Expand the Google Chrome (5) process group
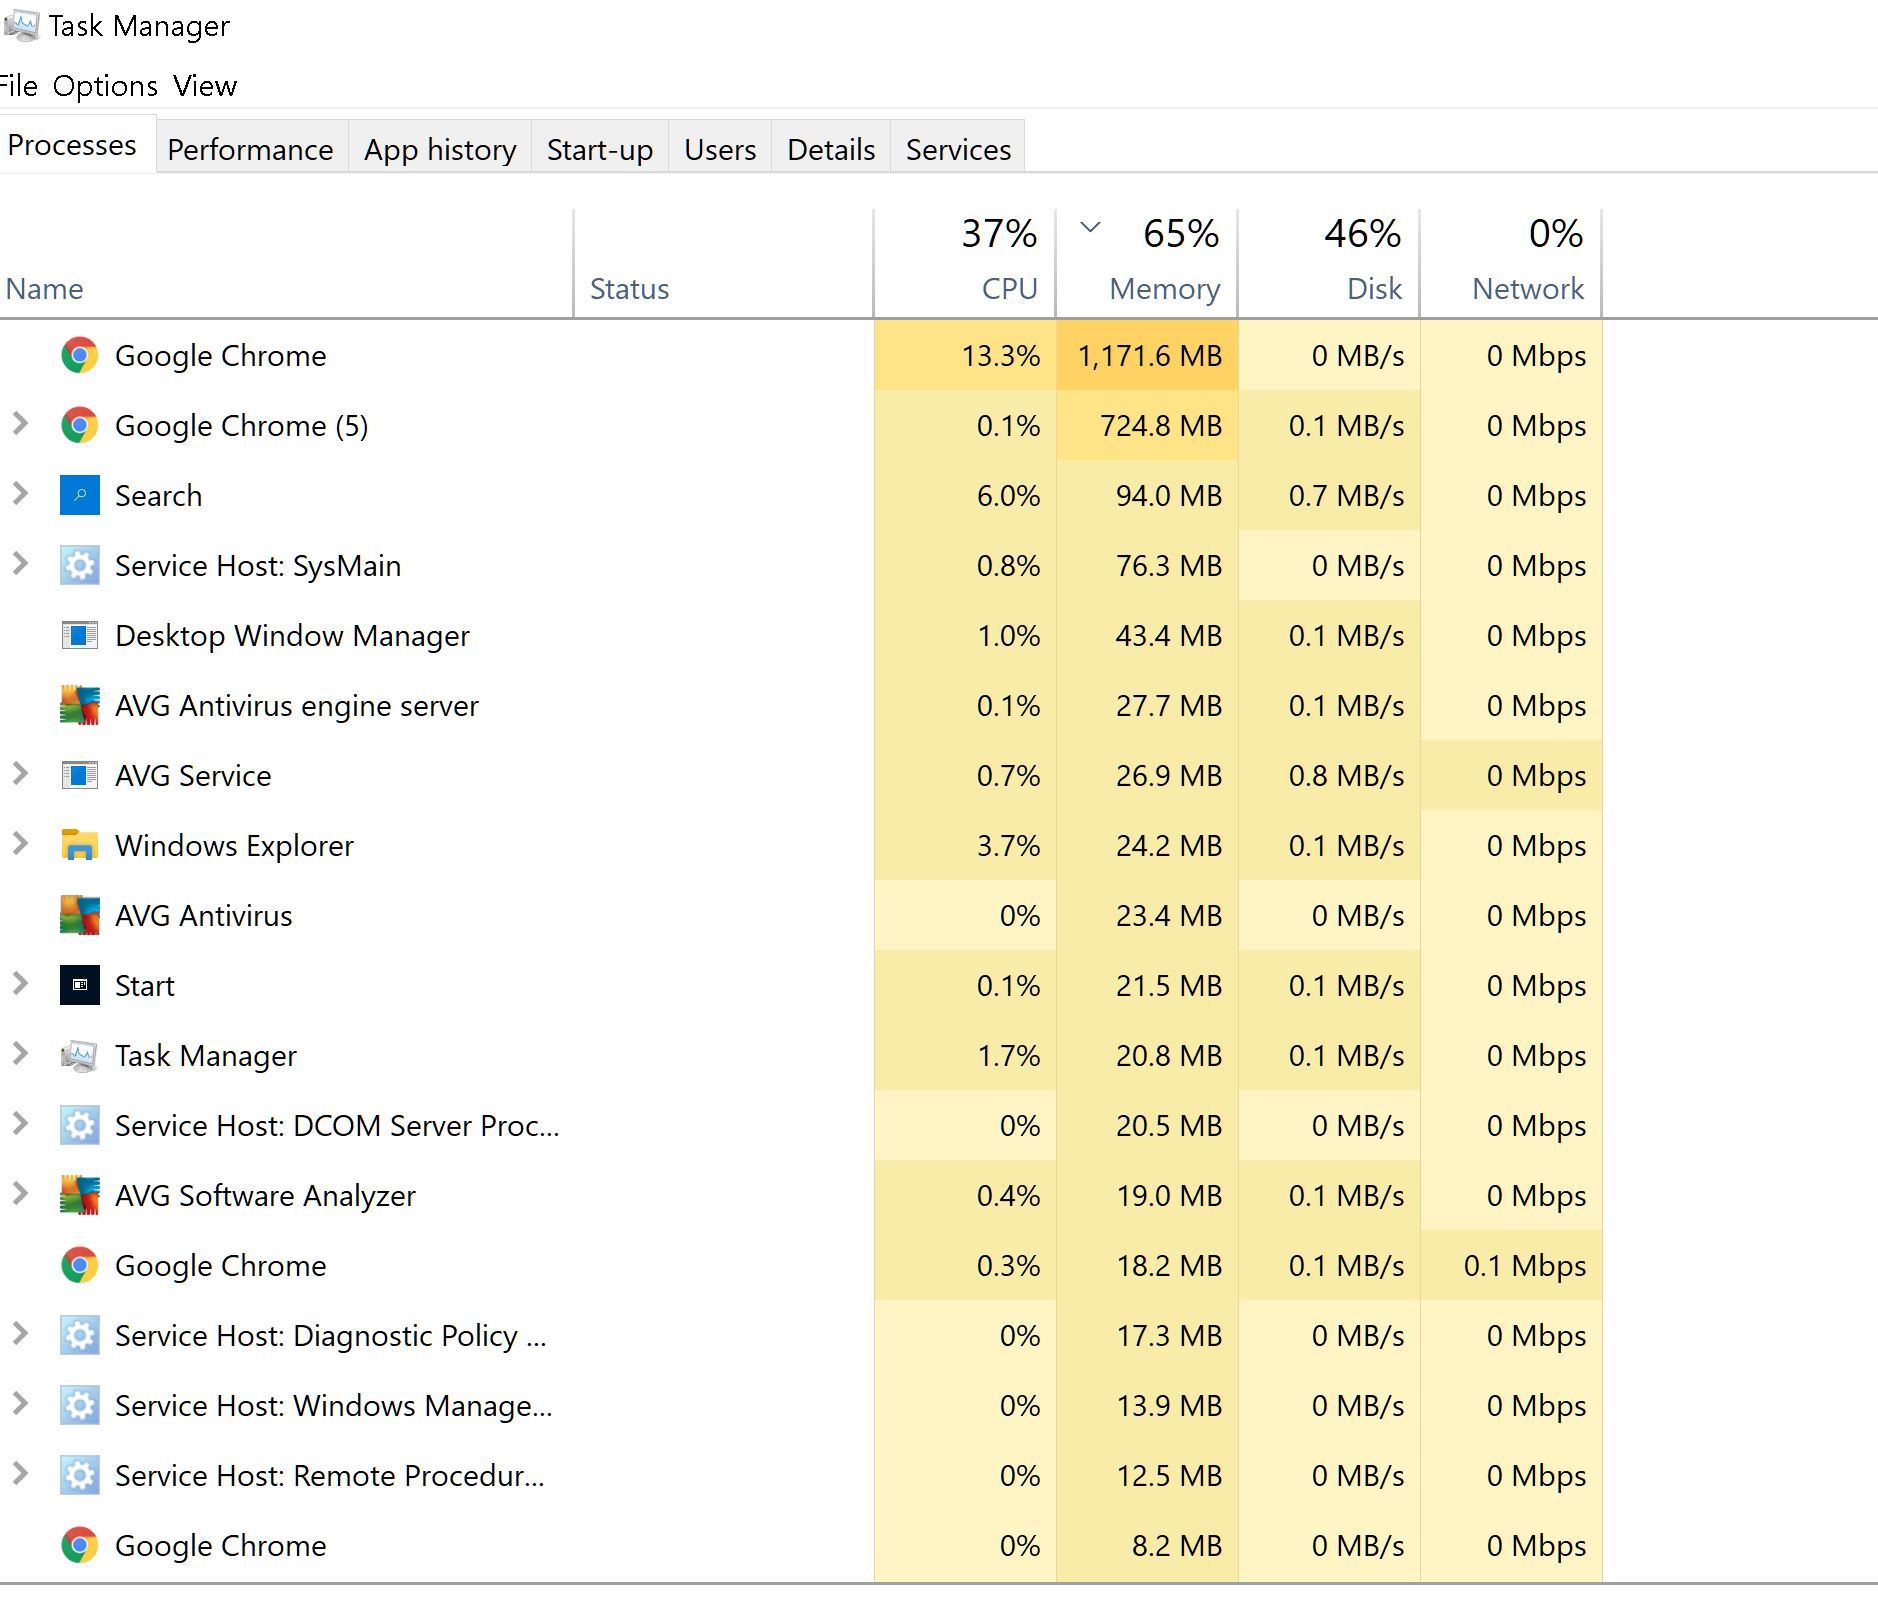Viewport: 1878px width, 1598px height. (x=20, y=424)
